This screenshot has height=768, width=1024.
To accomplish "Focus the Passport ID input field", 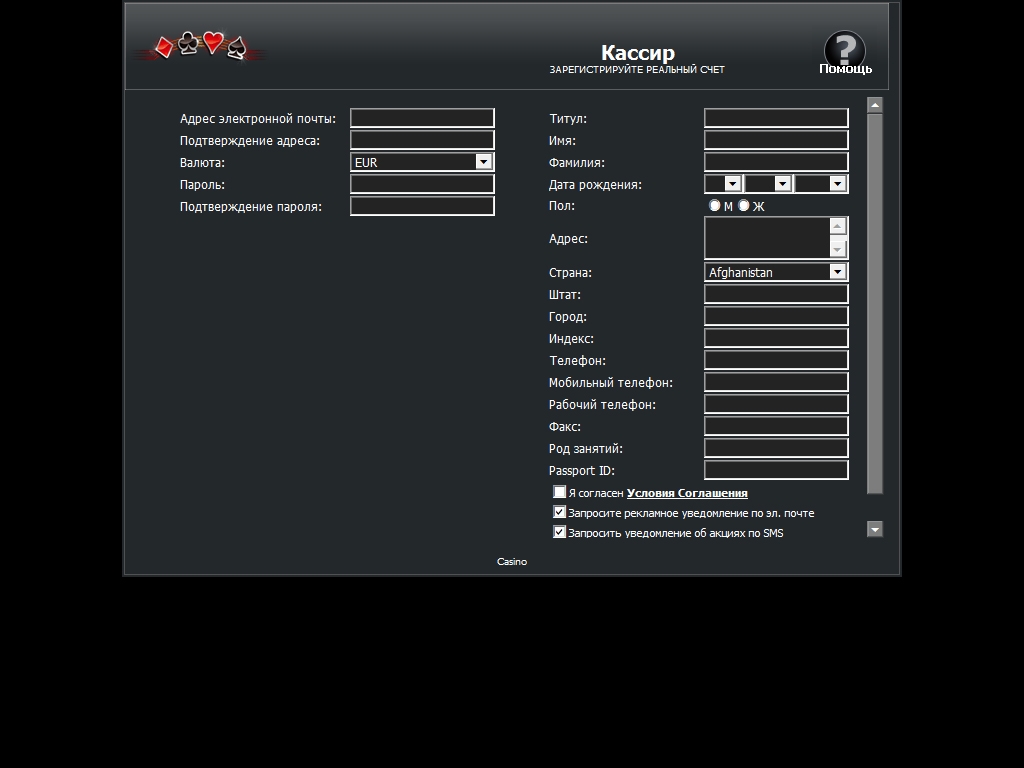I will 776,470.
